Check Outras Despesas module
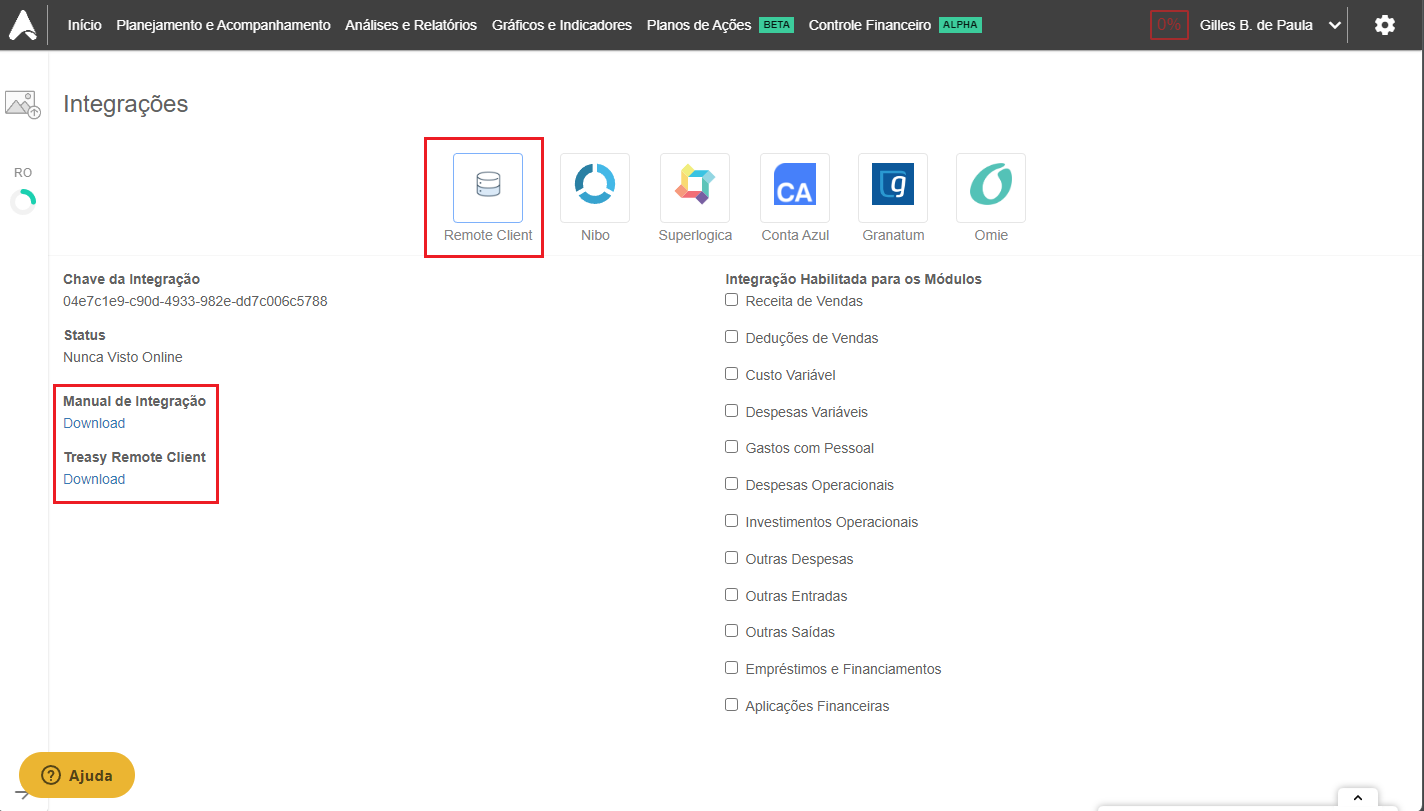This screenshot has width=1424, height=811. tap(732, 558)
